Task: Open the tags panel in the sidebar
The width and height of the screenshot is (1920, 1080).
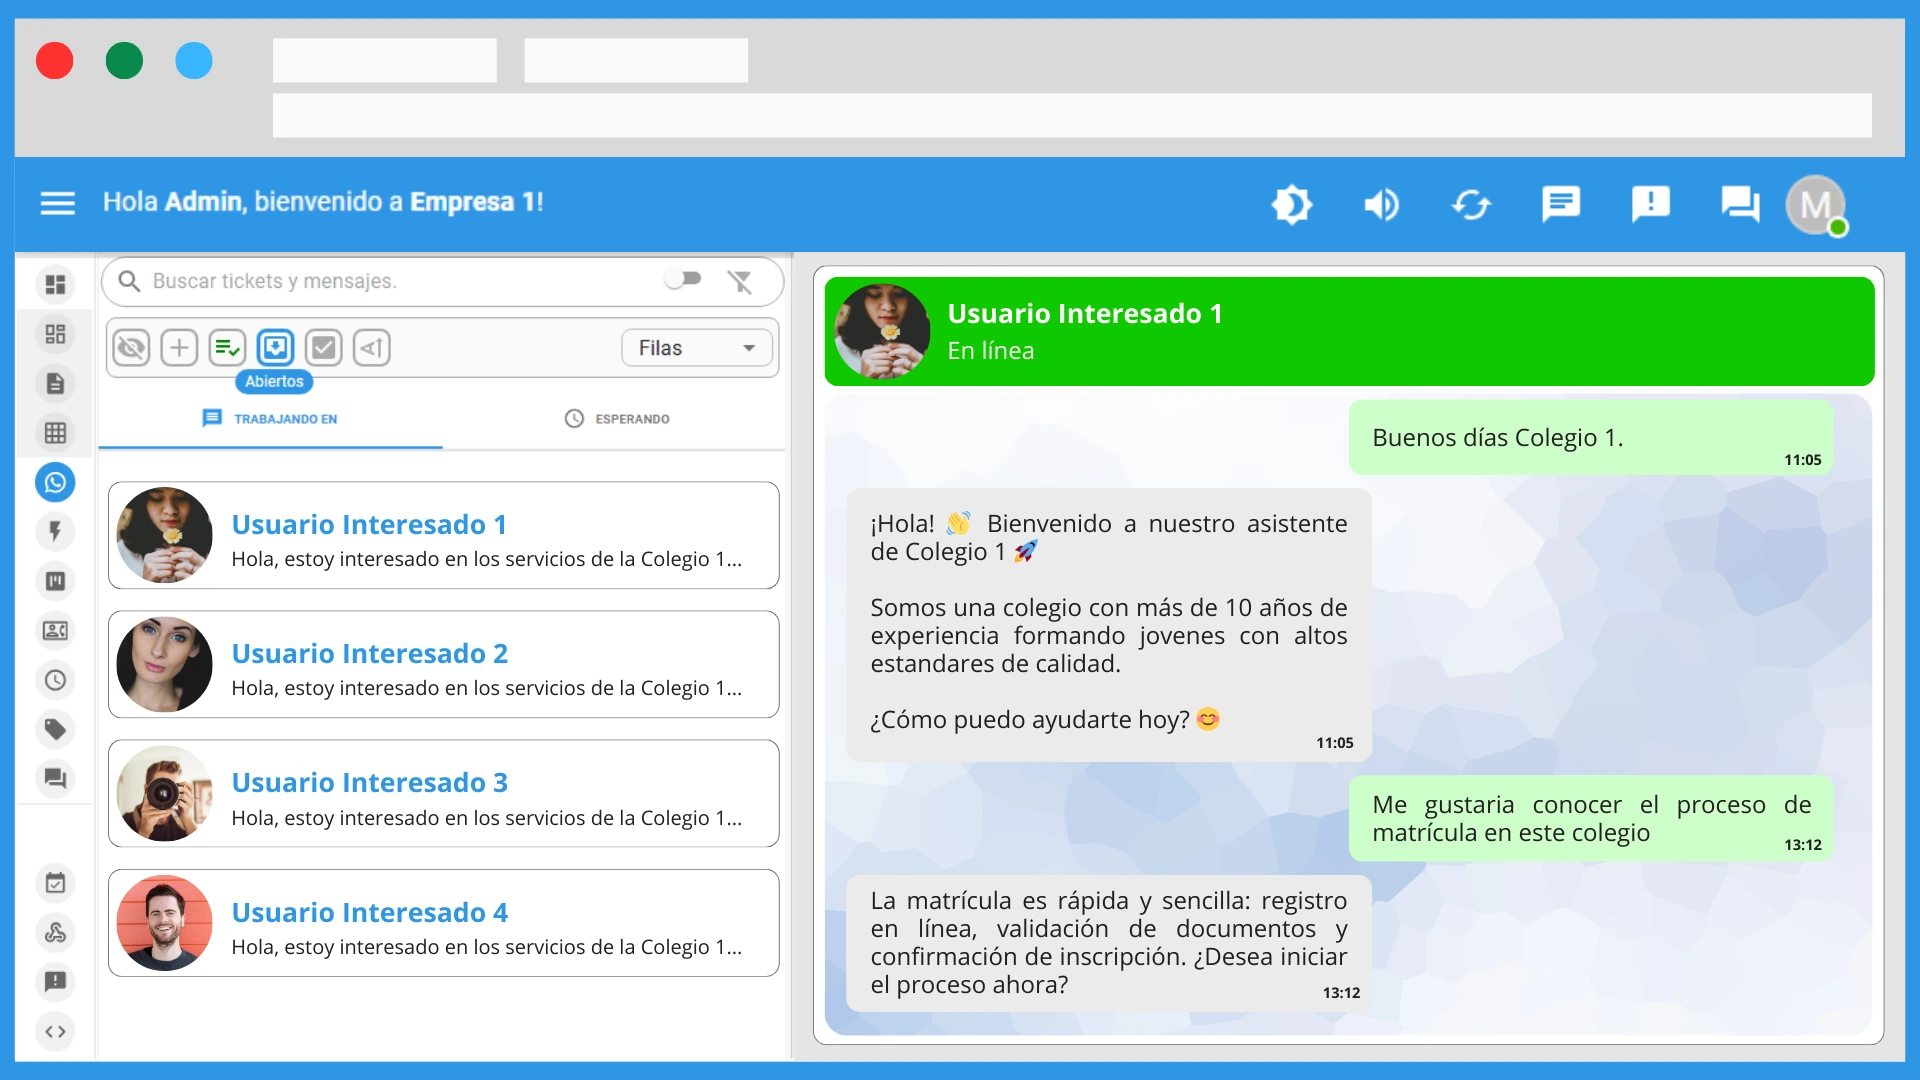Action: [x=55, y=730]
